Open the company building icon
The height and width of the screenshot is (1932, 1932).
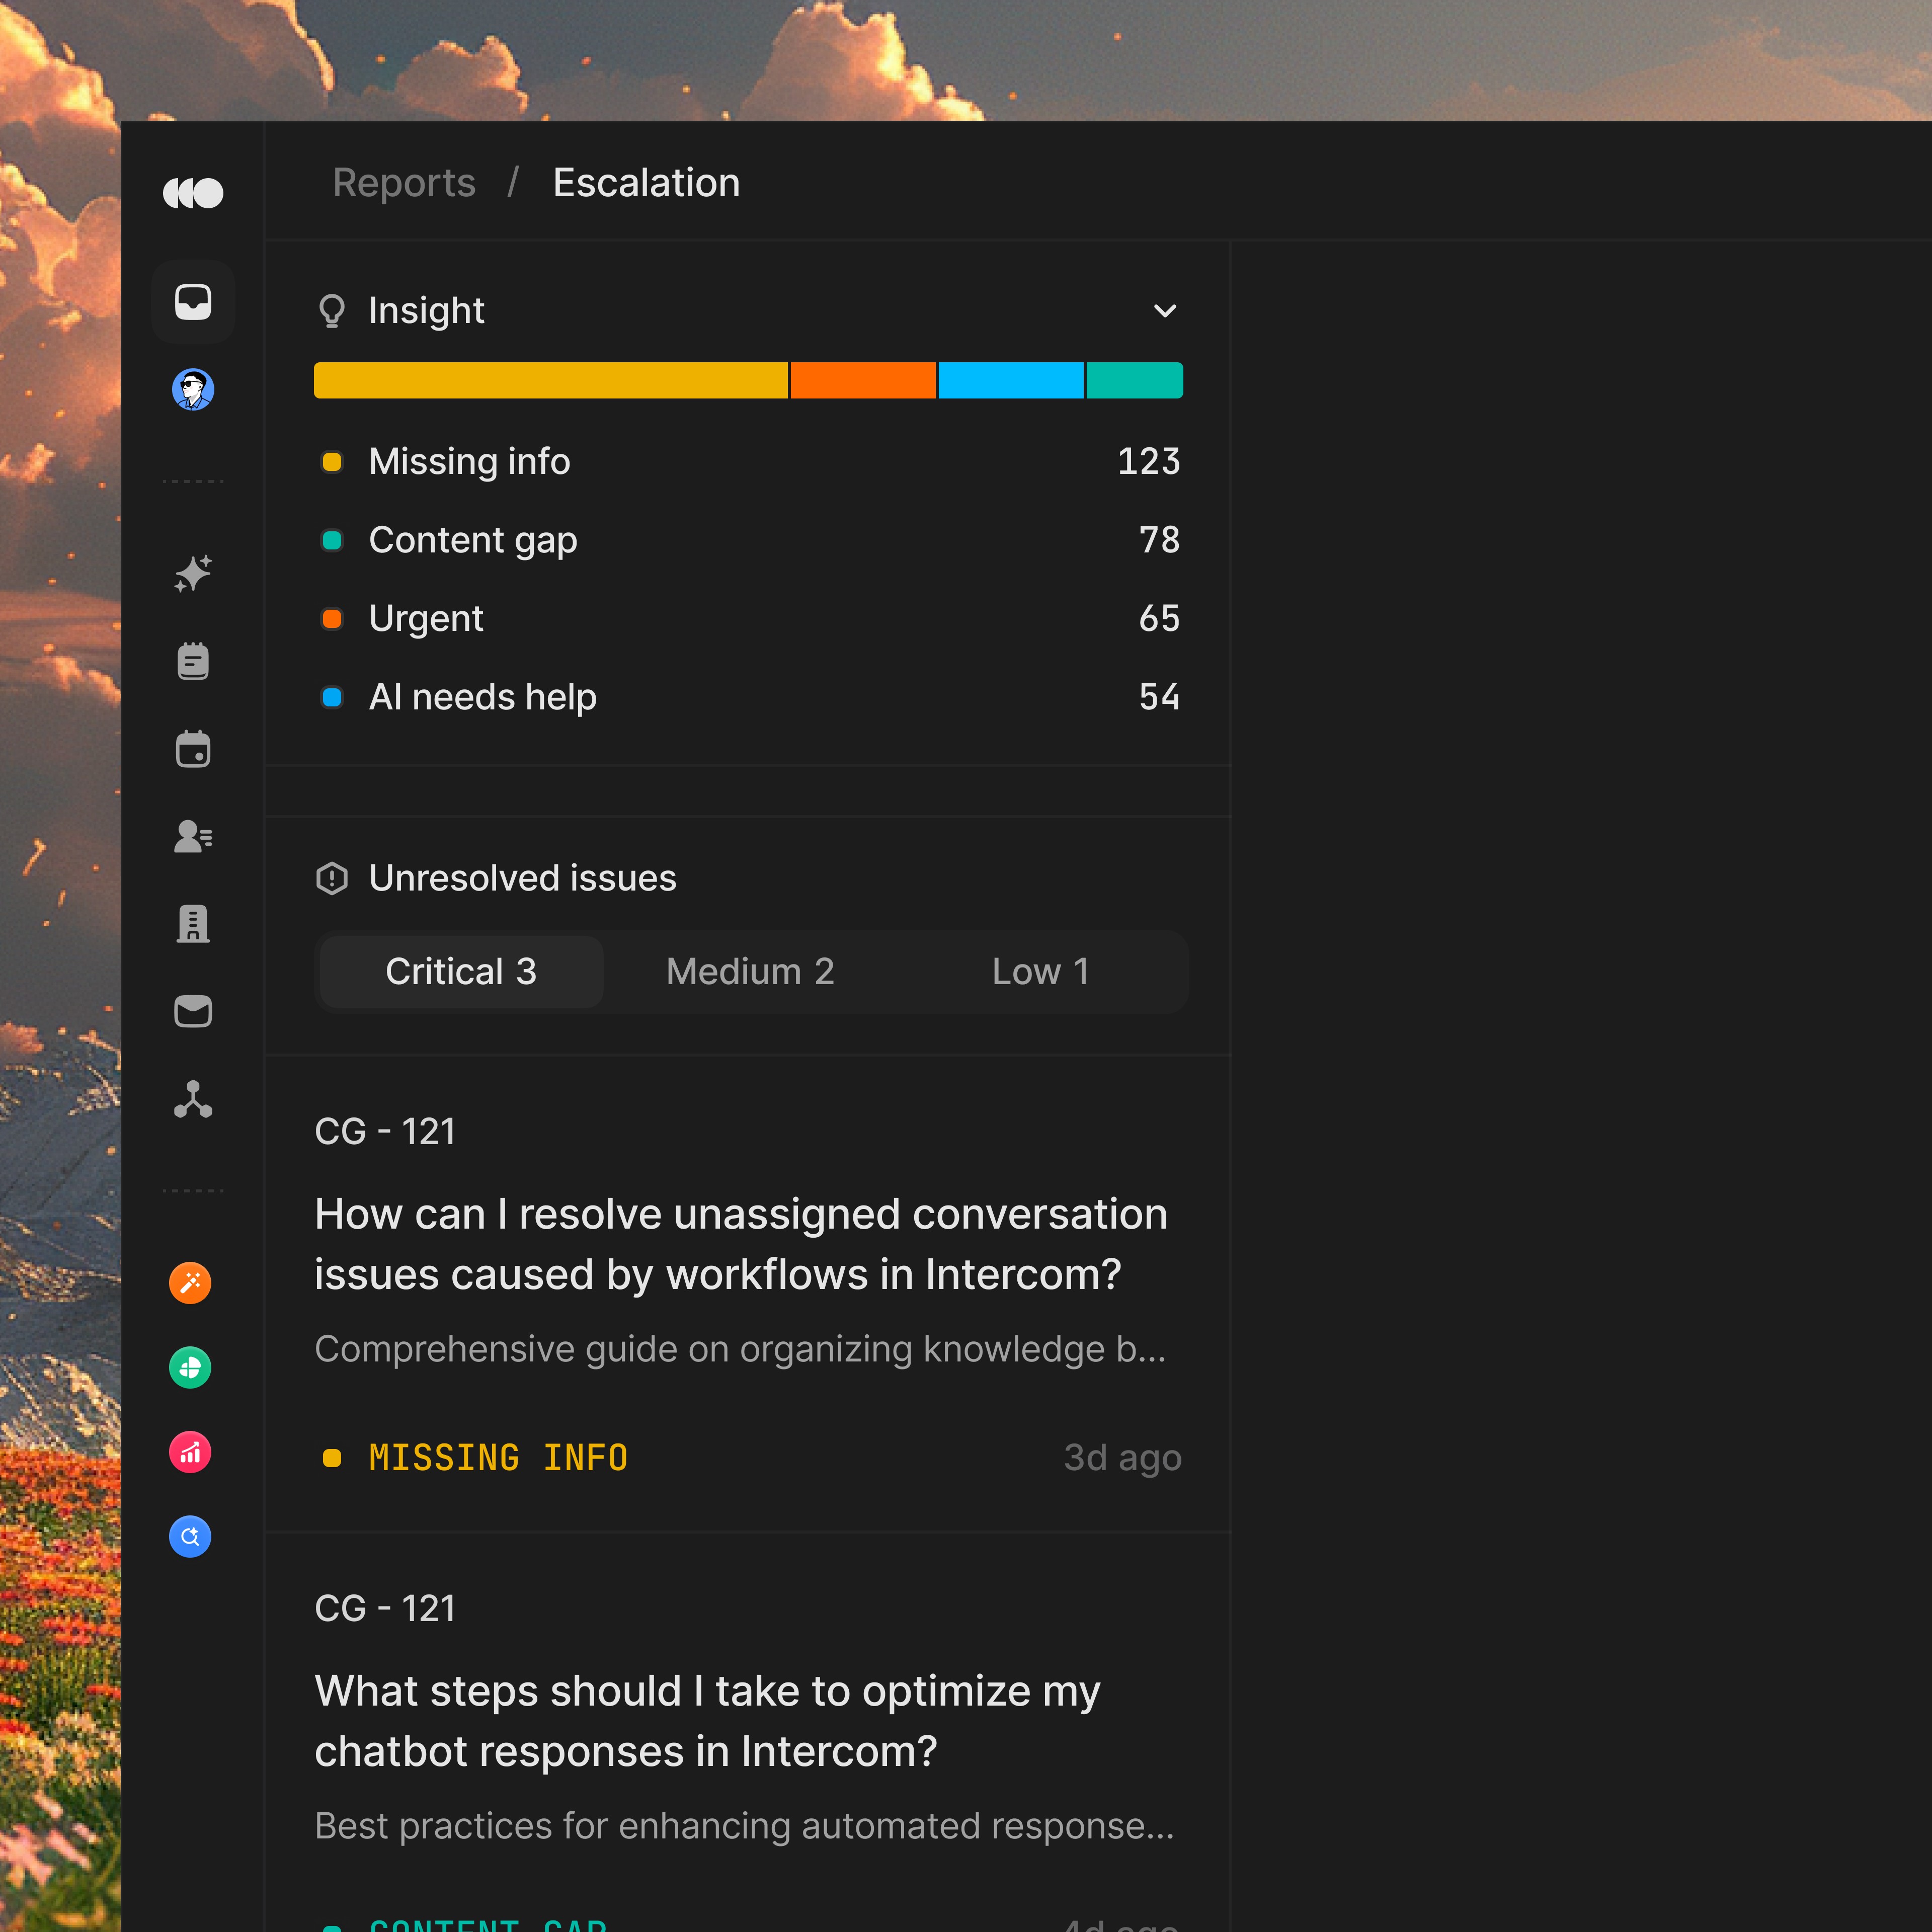(x=193, y=924)
